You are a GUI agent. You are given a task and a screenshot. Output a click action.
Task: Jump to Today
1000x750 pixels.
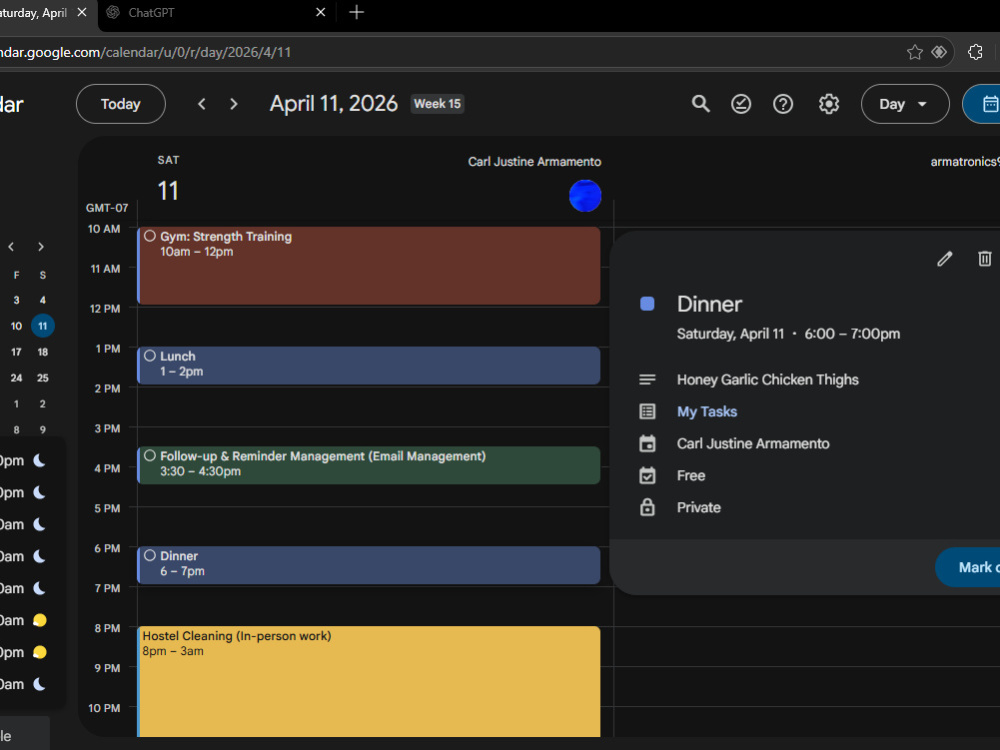click(121, 104)
